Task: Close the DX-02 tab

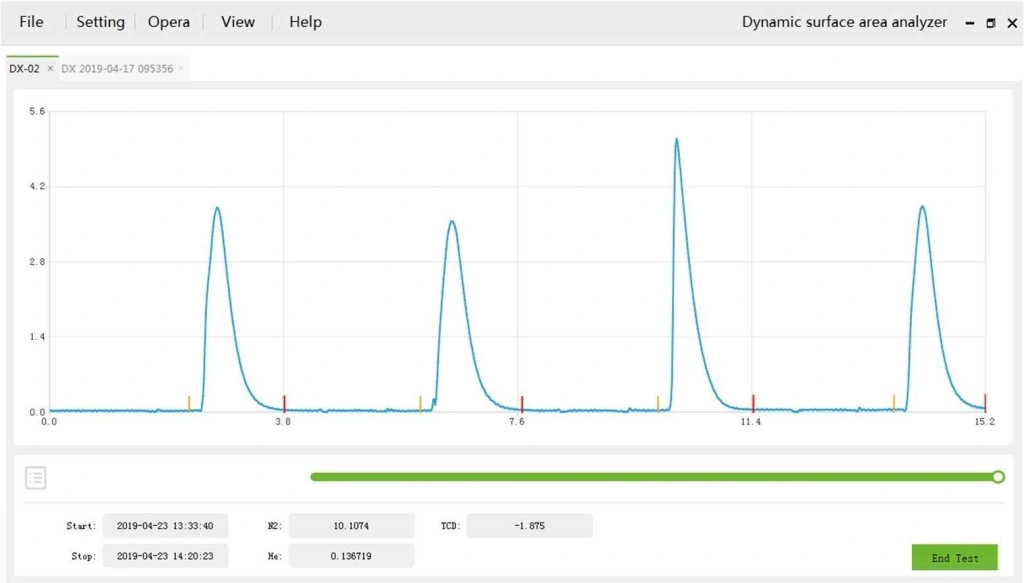Action: coord(50,69)
